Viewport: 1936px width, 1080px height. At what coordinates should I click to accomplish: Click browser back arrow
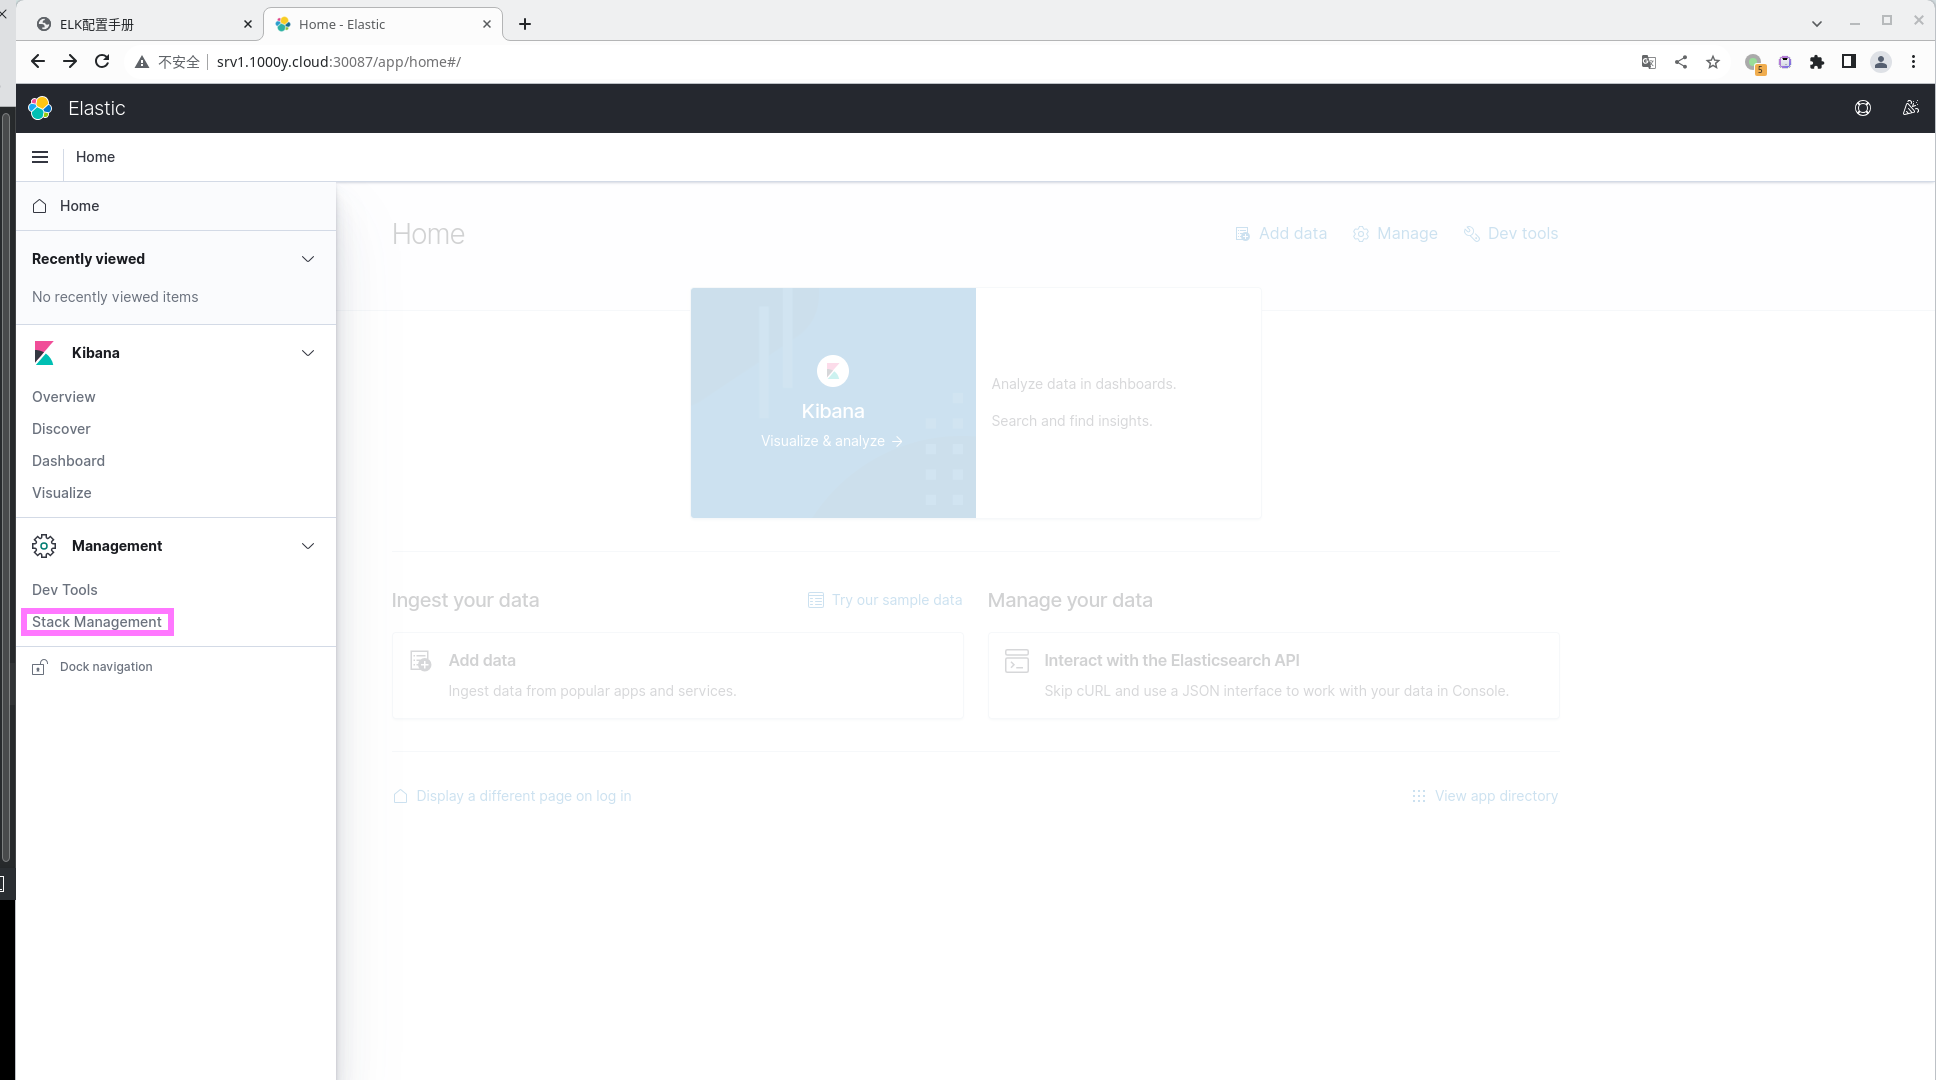coord(38,61)
